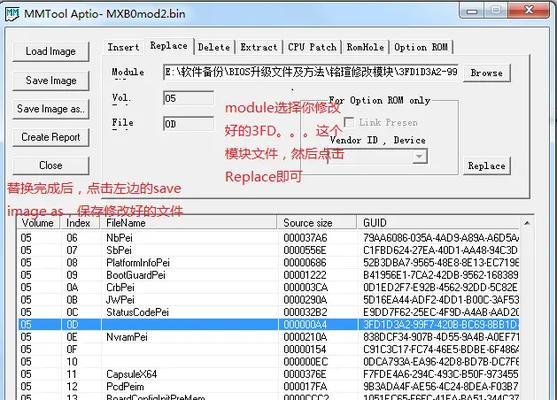The image size is (557, 400).
Task: Select the CapsuleX64 row
Action: click(x=268, y=374)
